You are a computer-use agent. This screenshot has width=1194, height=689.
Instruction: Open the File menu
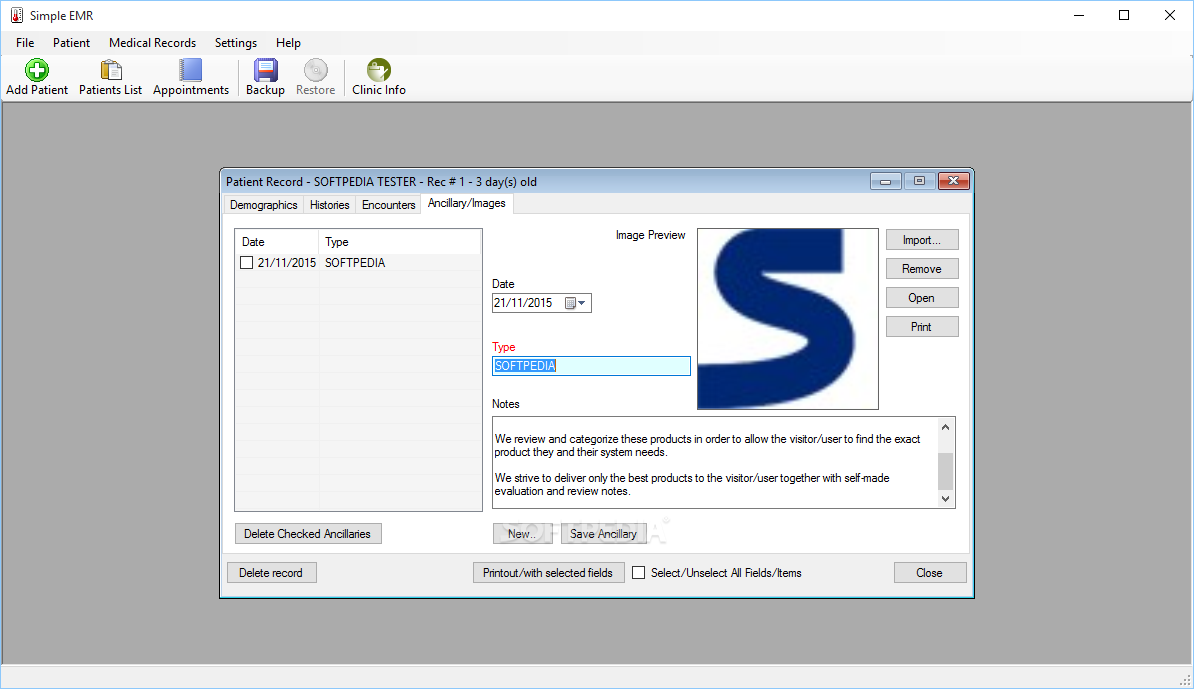tap(25, 43)
